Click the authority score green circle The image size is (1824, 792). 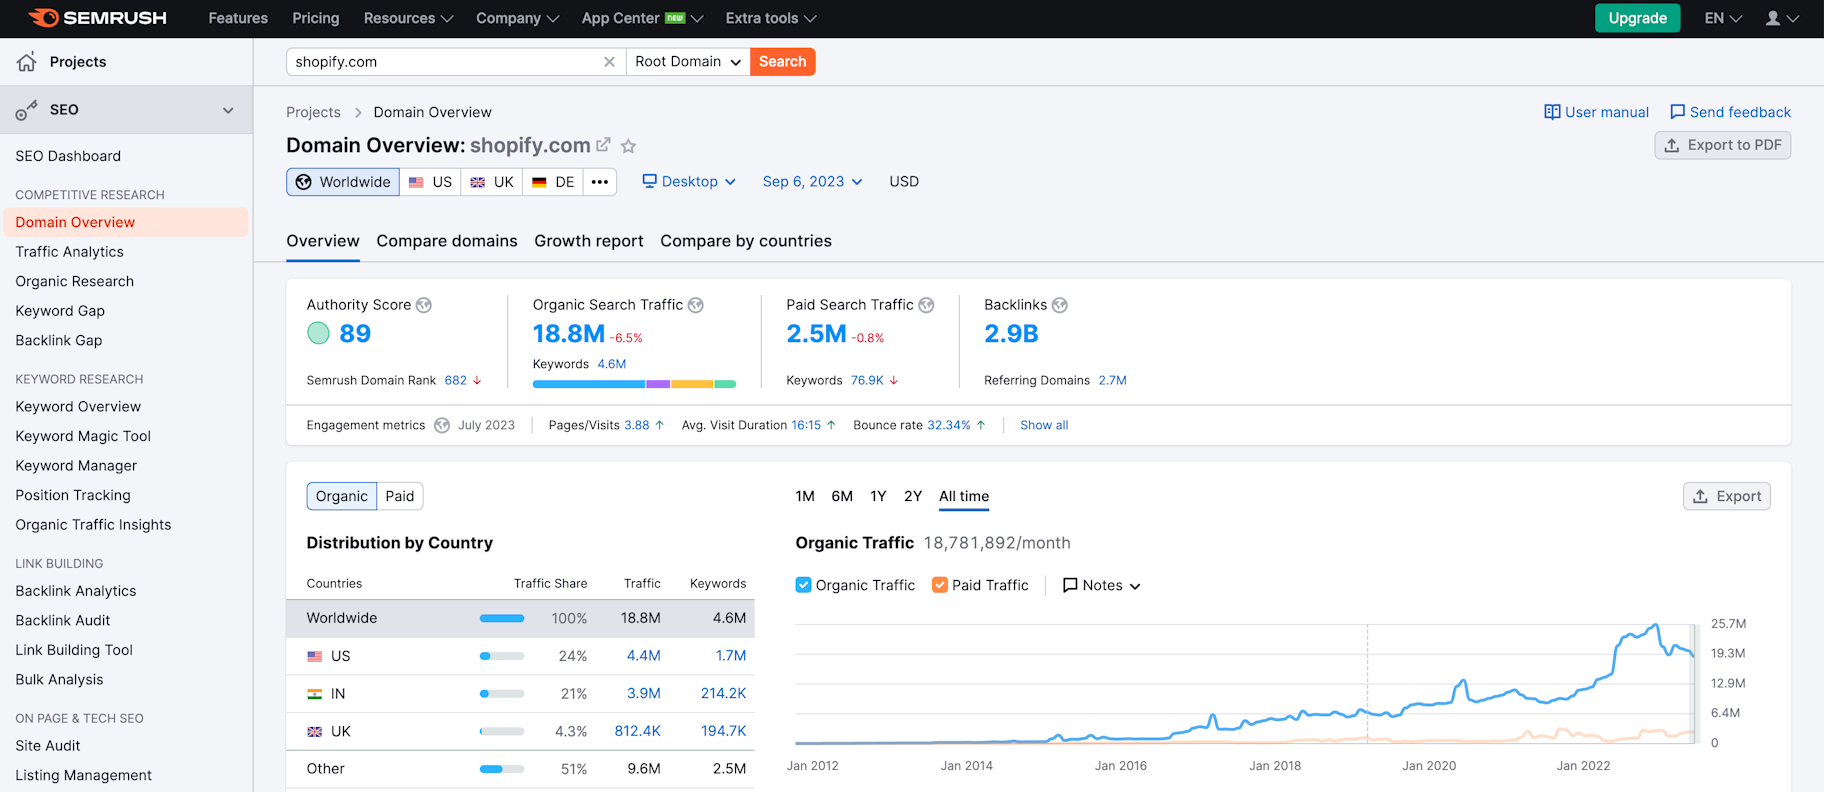coord(318,334)
